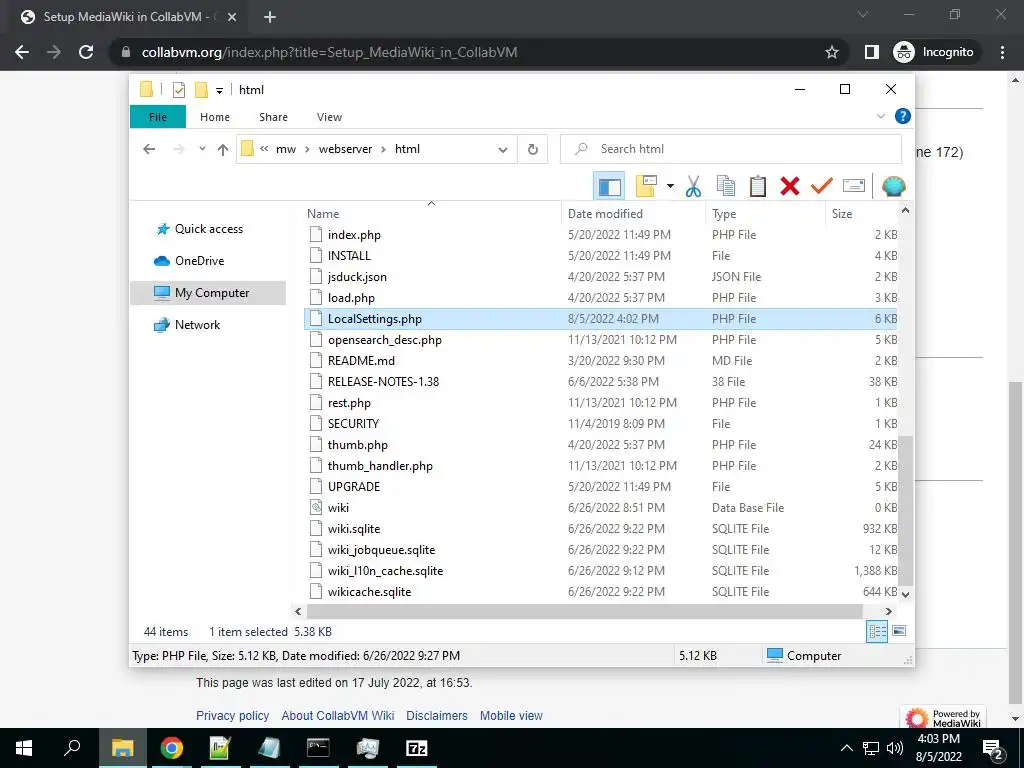Click the webserver breadcrumb segment
The height and width of the screenshot is (768, 1024).
pos(345,149)
